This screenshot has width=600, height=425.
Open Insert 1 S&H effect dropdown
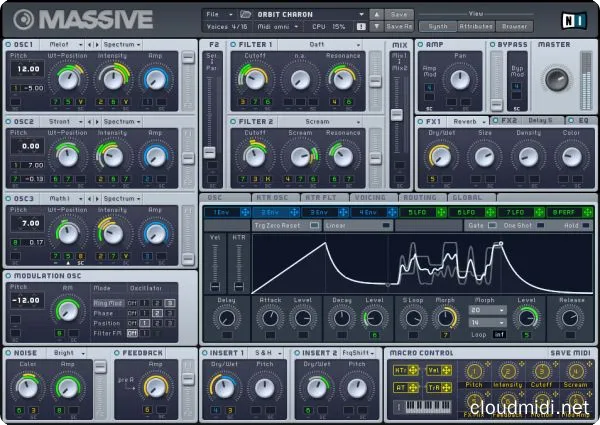pos(266,353)
